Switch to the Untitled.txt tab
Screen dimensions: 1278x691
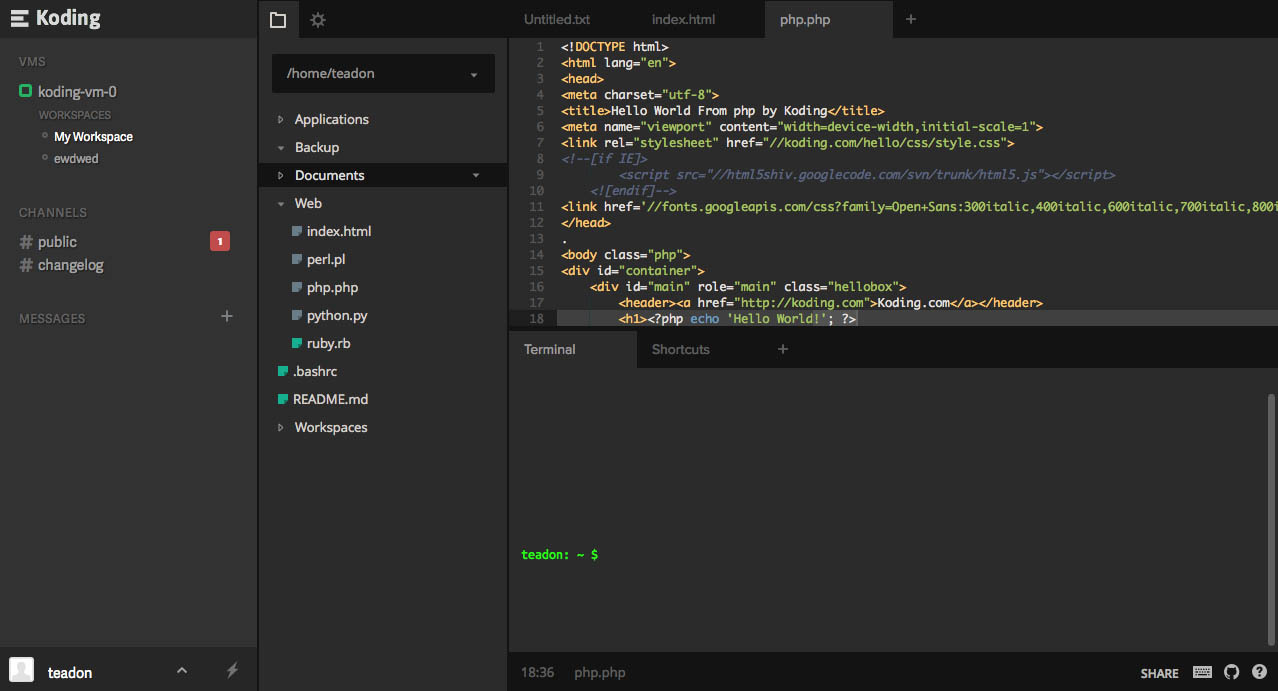coord(557,19)
